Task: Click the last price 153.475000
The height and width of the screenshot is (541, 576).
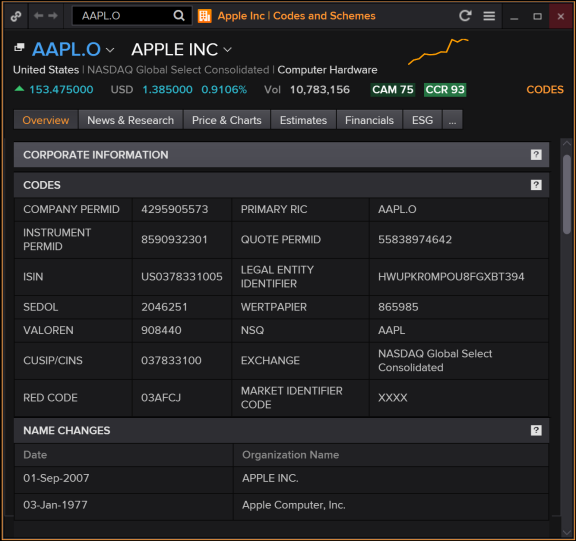Action: tap(61, 90)
